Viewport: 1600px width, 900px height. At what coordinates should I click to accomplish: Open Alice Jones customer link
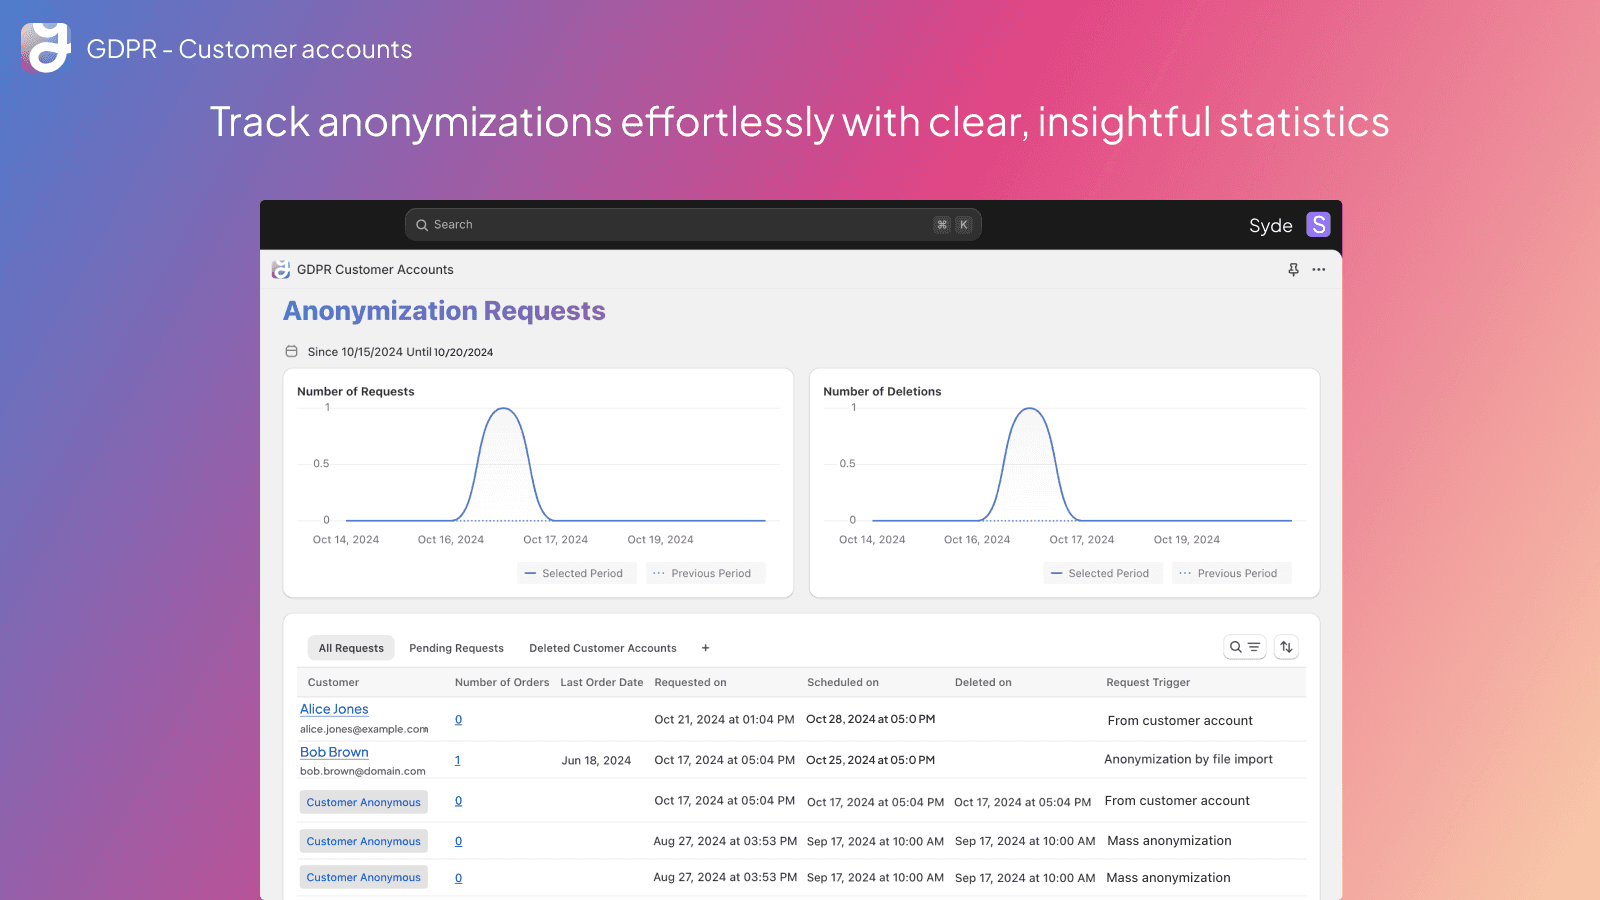(x=334, y=709)
